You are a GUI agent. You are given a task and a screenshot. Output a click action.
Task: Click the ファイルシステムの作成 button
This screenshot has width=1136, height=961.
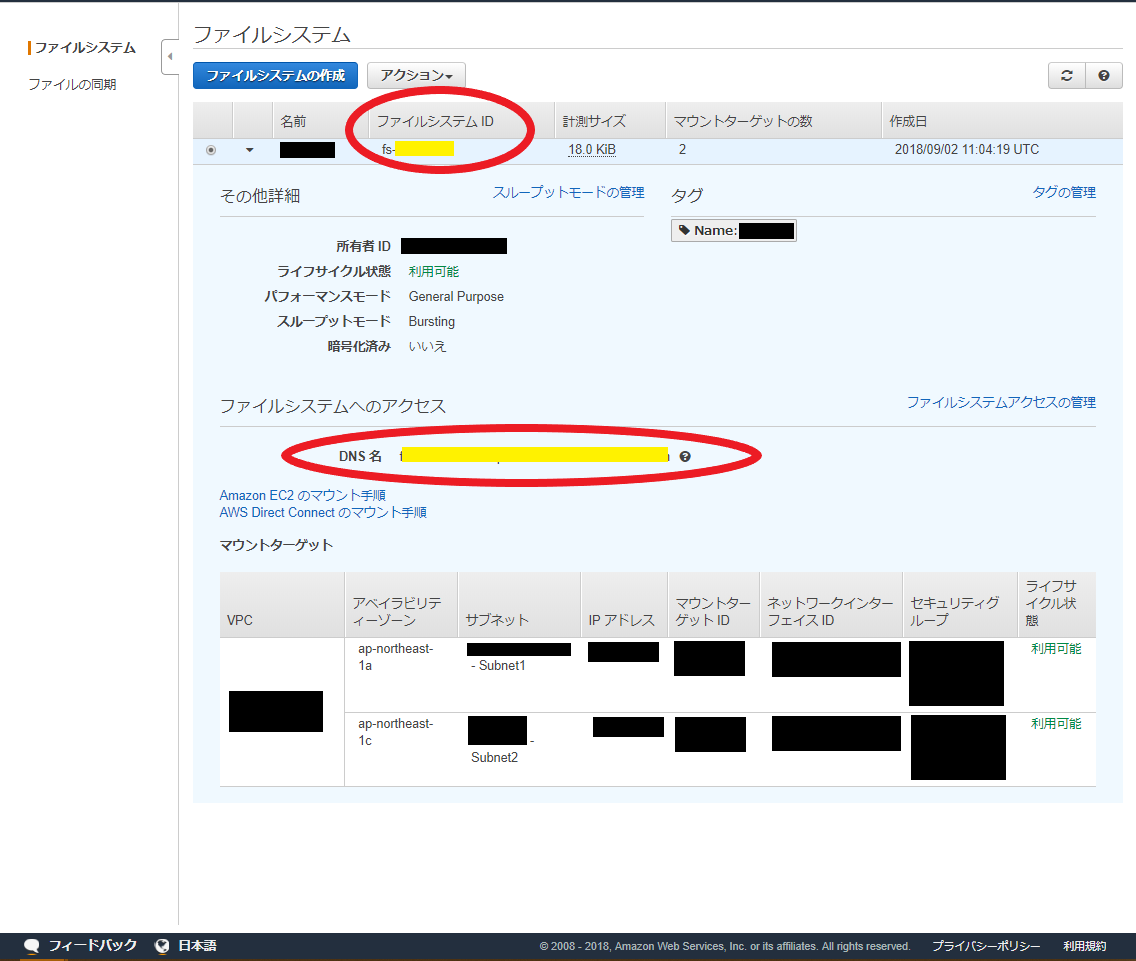point(275,75)
